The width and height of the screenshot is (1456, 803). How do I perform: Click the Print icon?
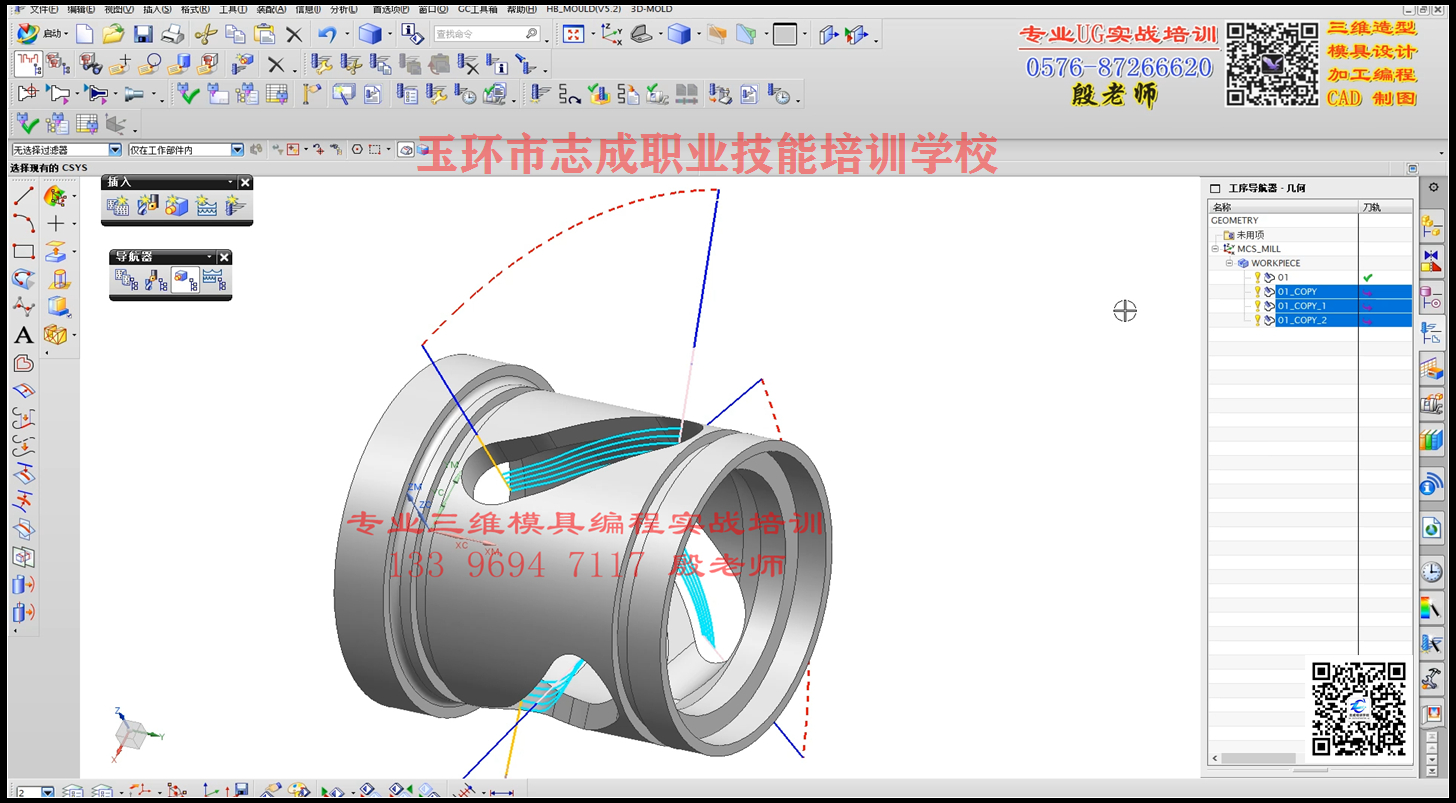click(173, 34)
